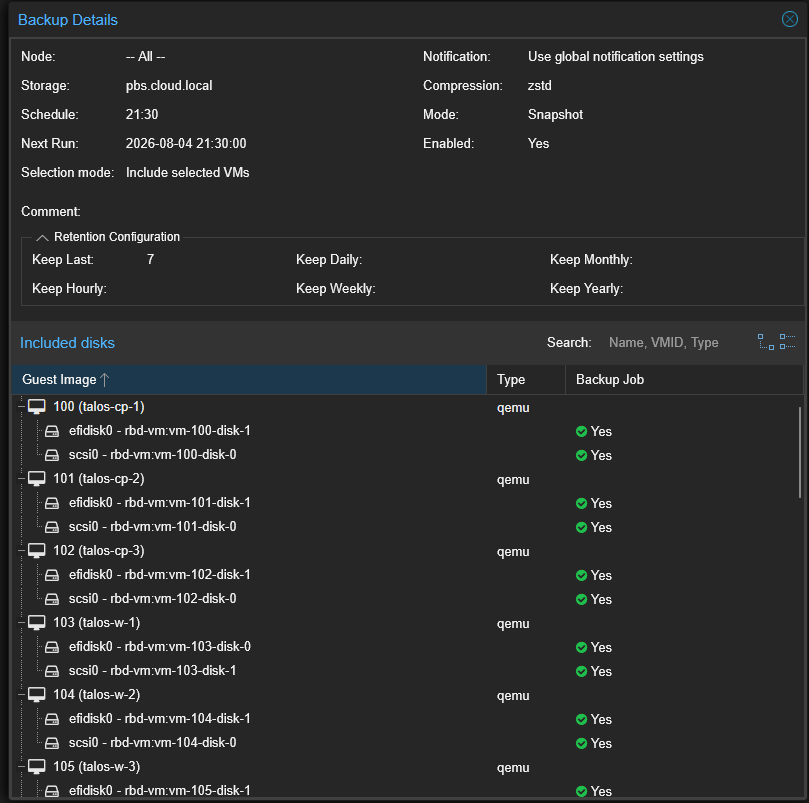Image resolution: width=809 pixels, height=803 pixels.
Task: Click the collapse all tree icon
Action: click(787, 342)
